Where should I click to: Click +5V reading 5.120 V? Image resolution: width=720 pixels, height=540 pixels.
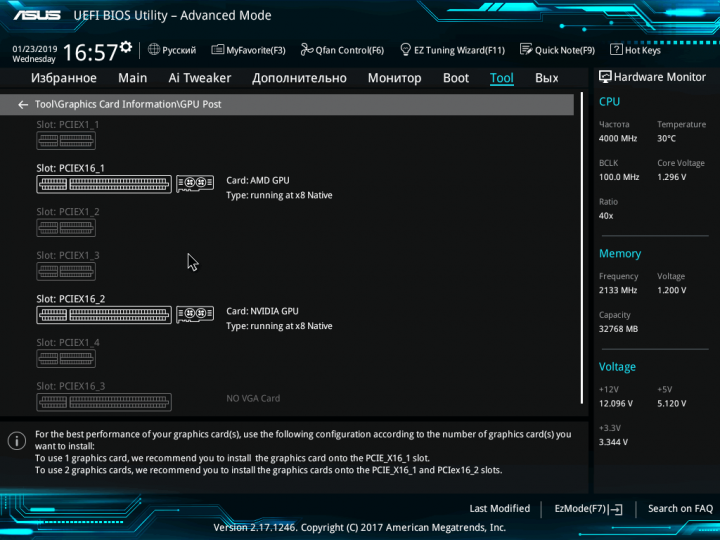(x=672, y=404)
